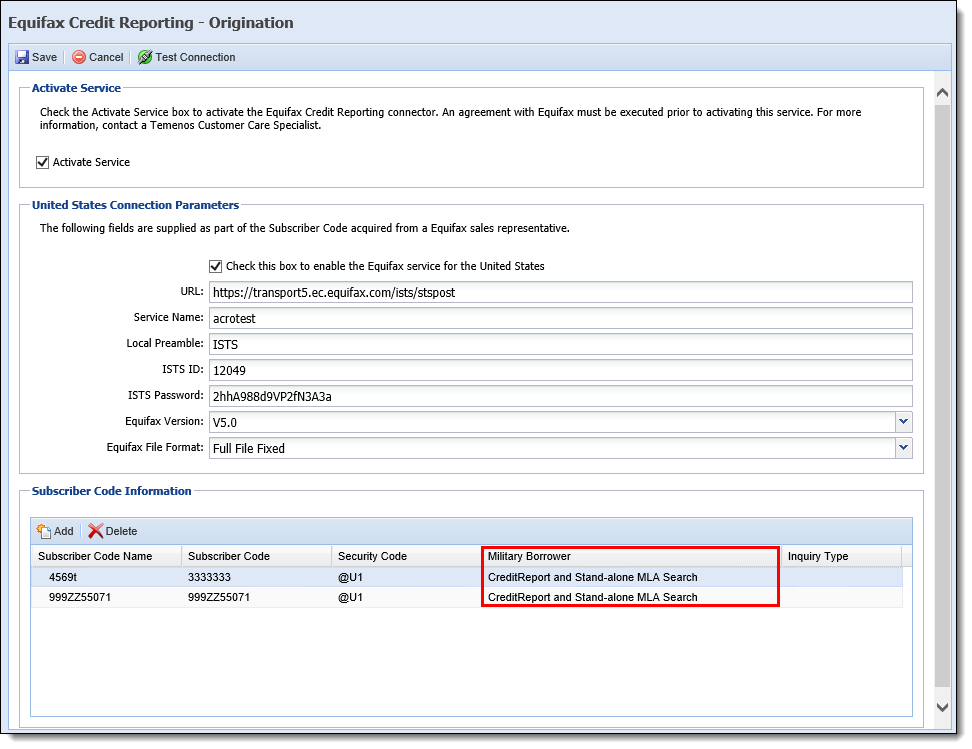The image size is (972, 749).
Task: Click the Test Connection plug icon
Action: point(144,57)
